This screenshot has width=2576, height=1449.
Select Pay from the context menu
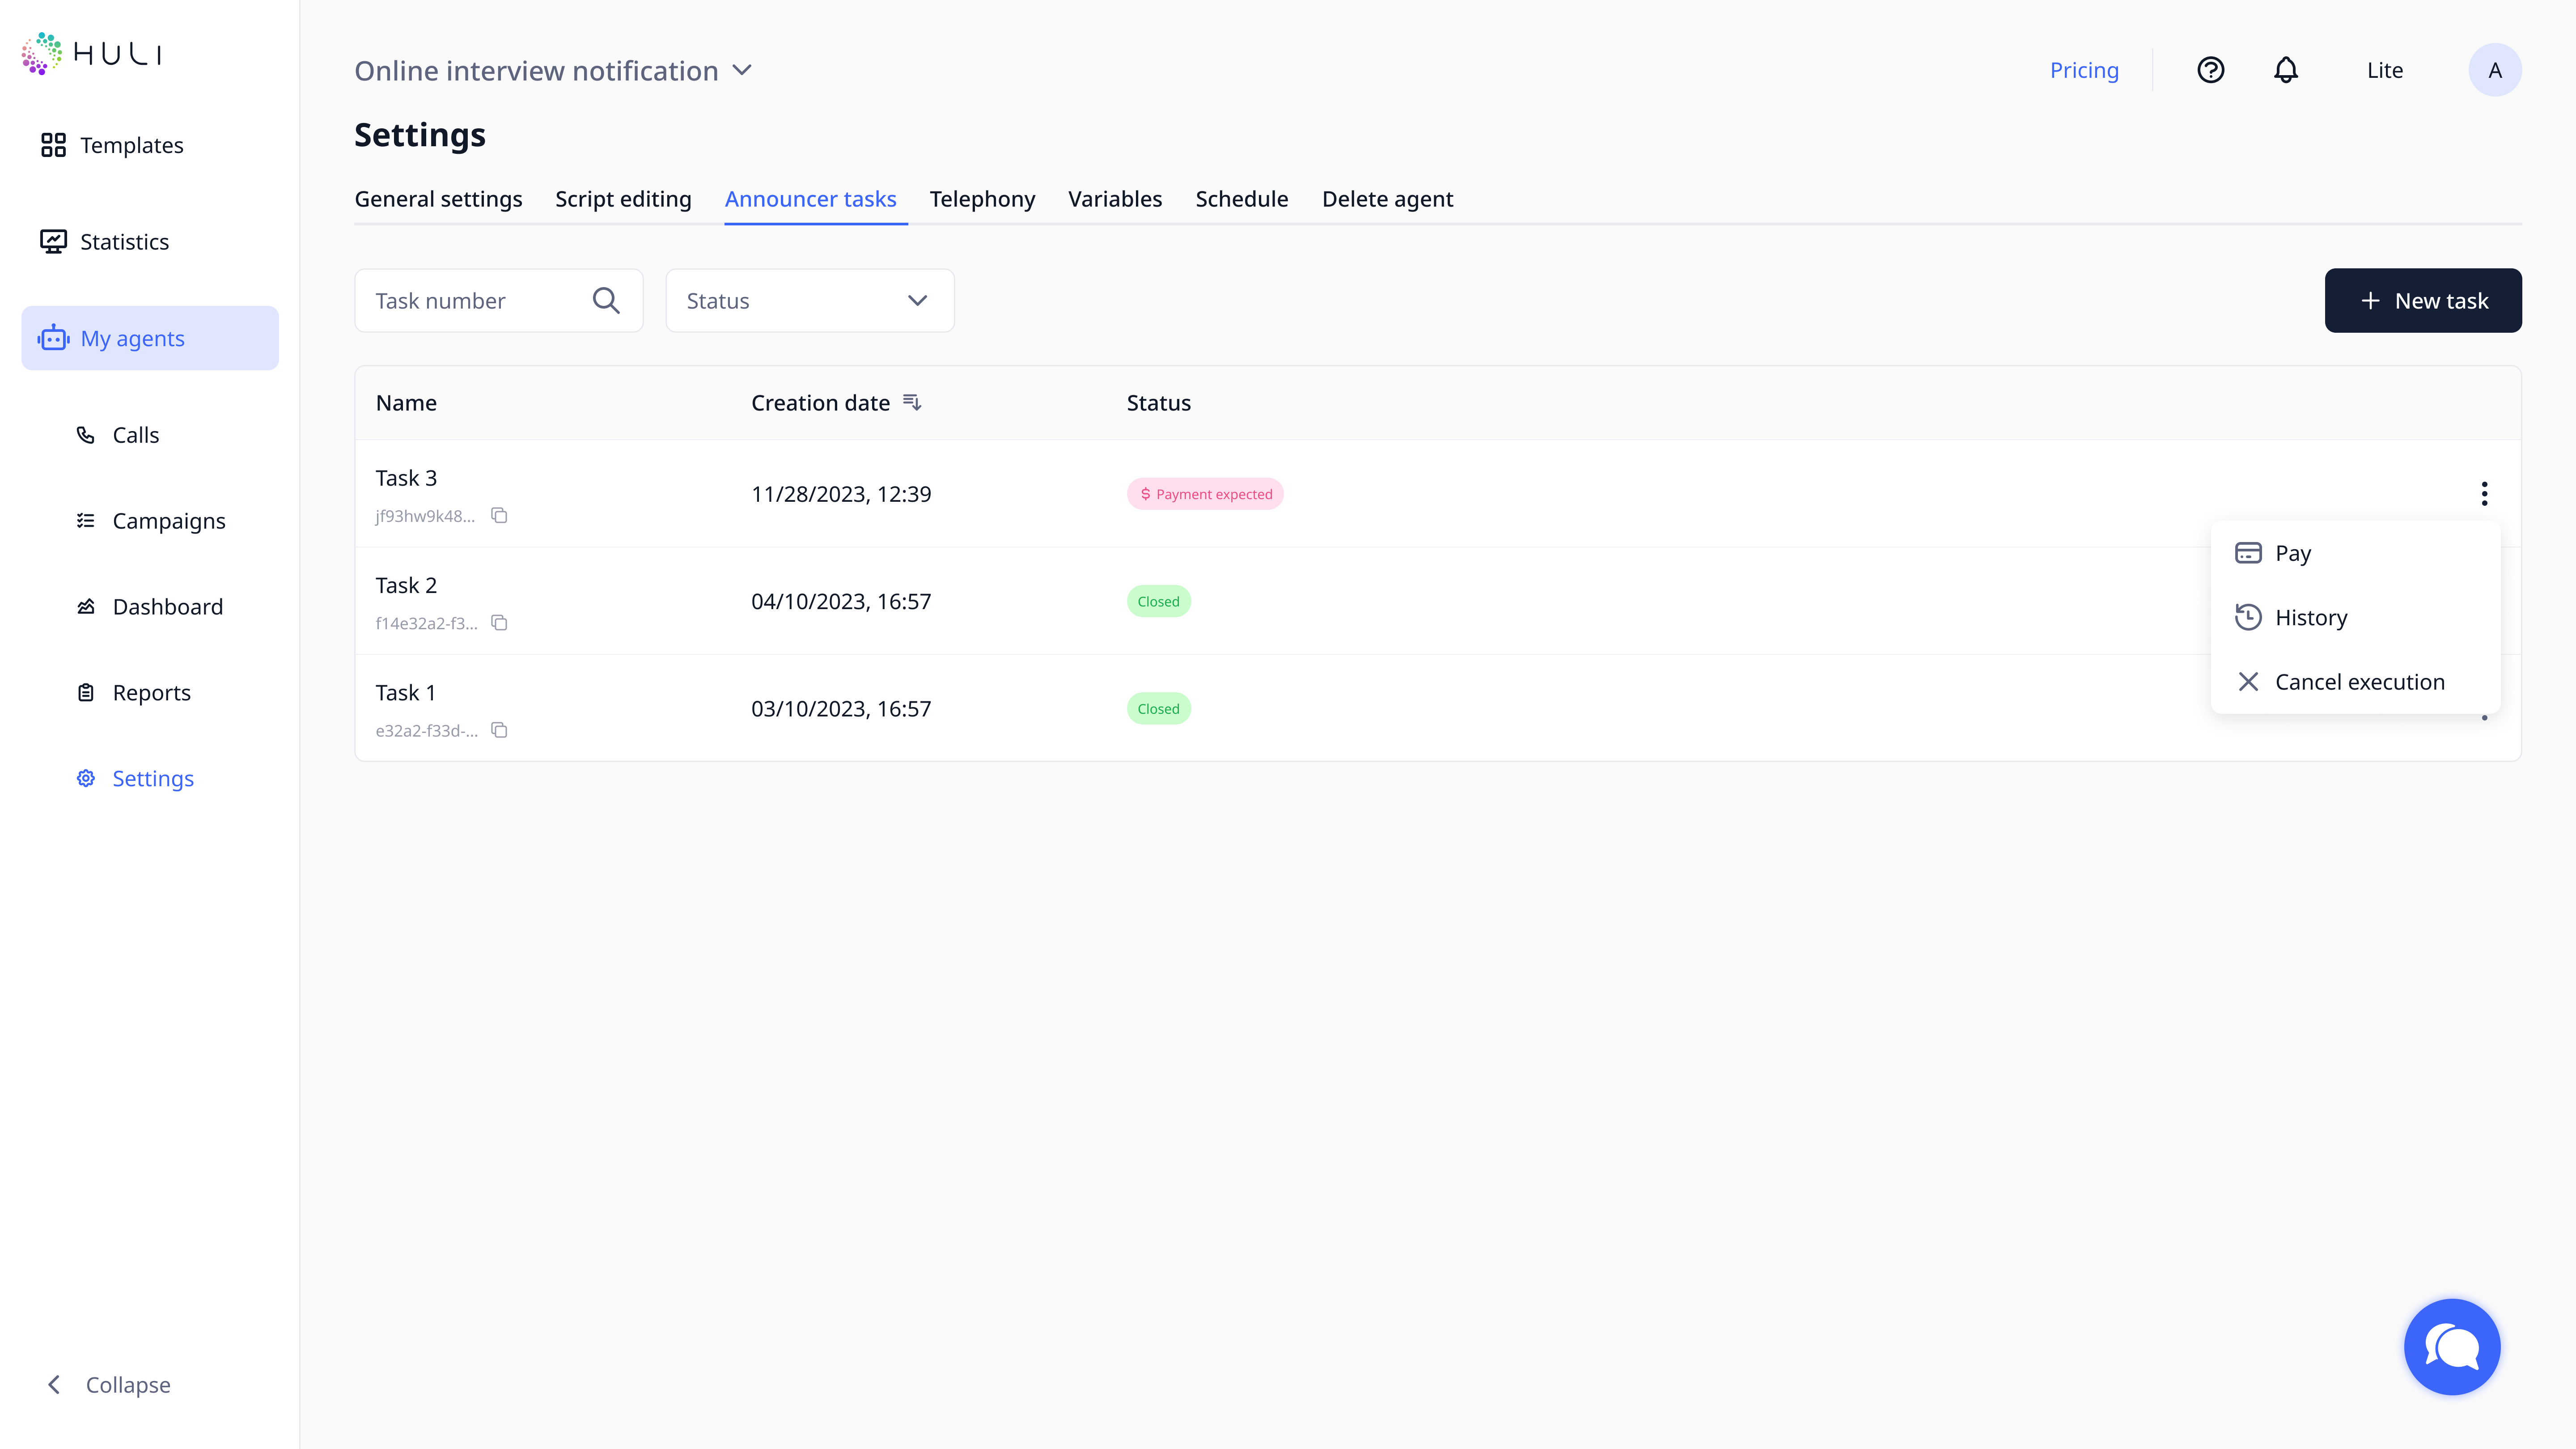tap(2292, 553)
